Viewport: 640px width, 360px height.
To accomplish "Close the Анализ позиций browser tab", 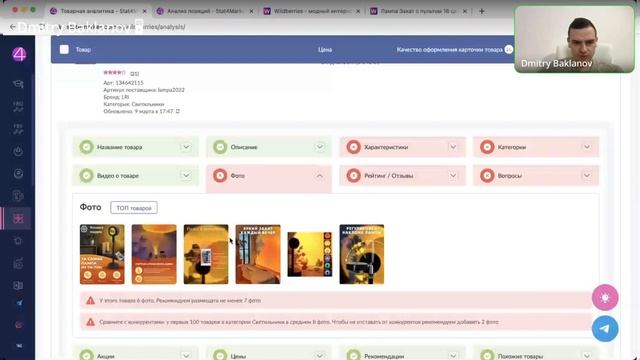I will point(251,11).
